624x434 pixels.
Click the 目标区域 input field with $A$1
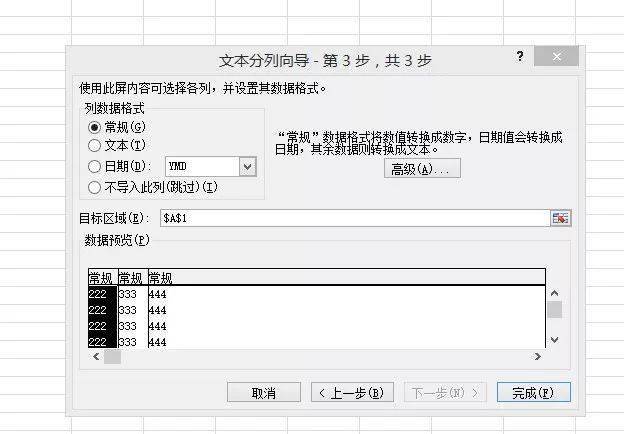[x=350, y=218]
